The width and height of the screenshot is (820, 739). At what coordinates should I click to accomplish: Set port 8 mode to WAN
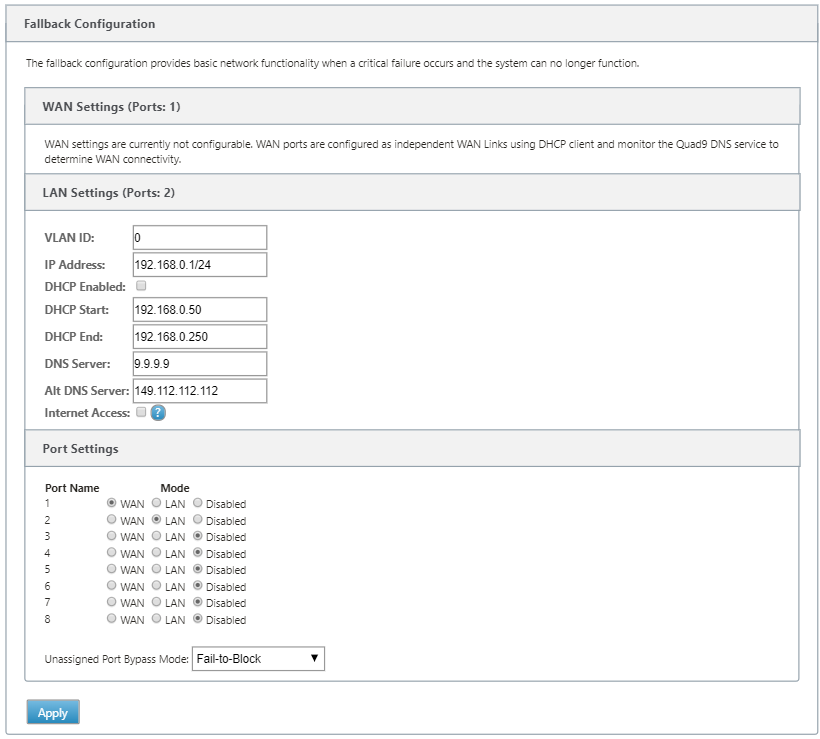[x=111, y=618]
